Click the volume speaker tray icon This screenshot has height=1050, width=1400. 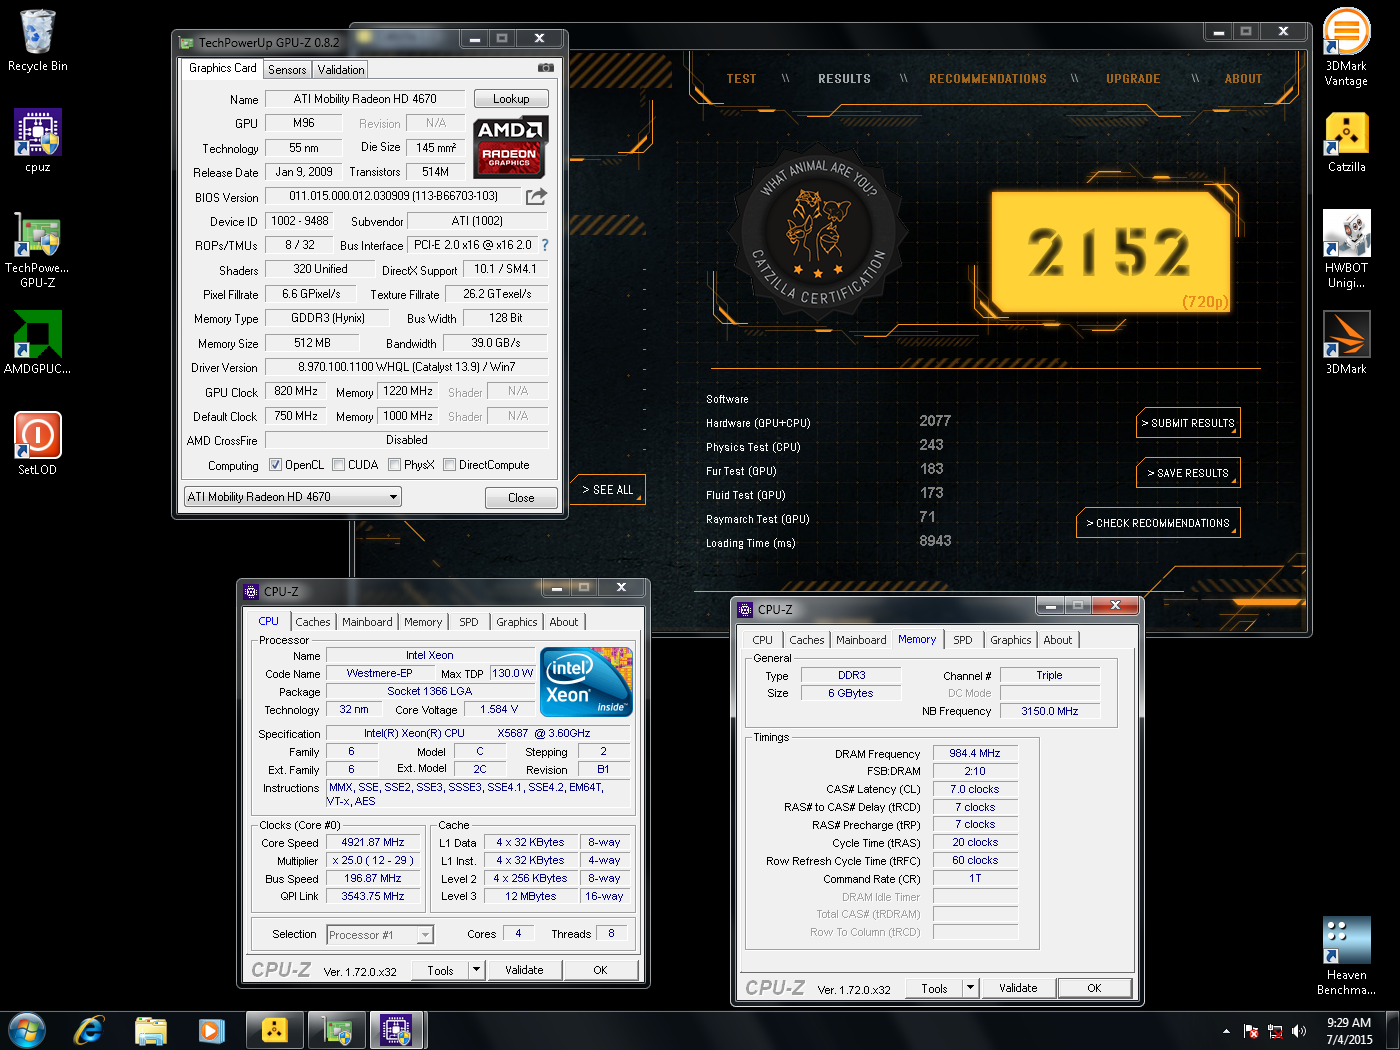1299,1031
